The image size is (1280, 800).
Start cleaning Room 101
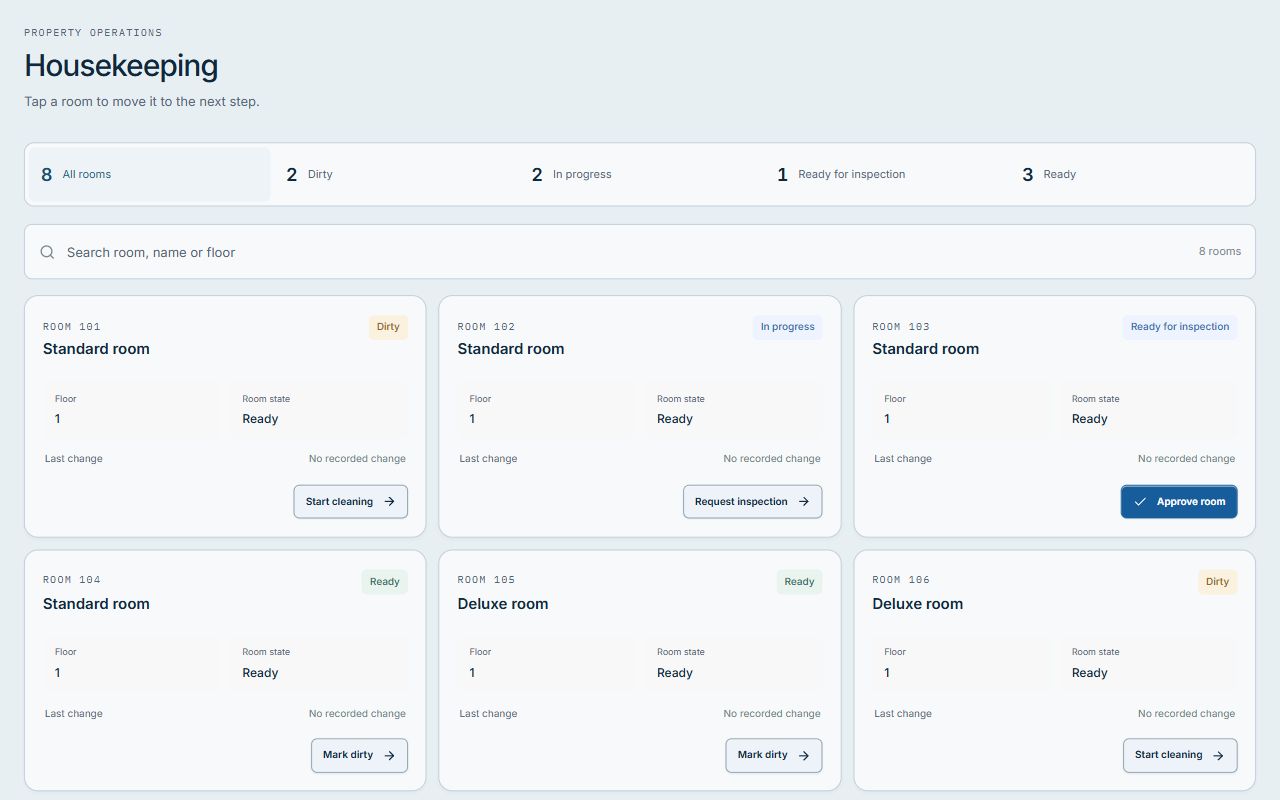point(350,502)
